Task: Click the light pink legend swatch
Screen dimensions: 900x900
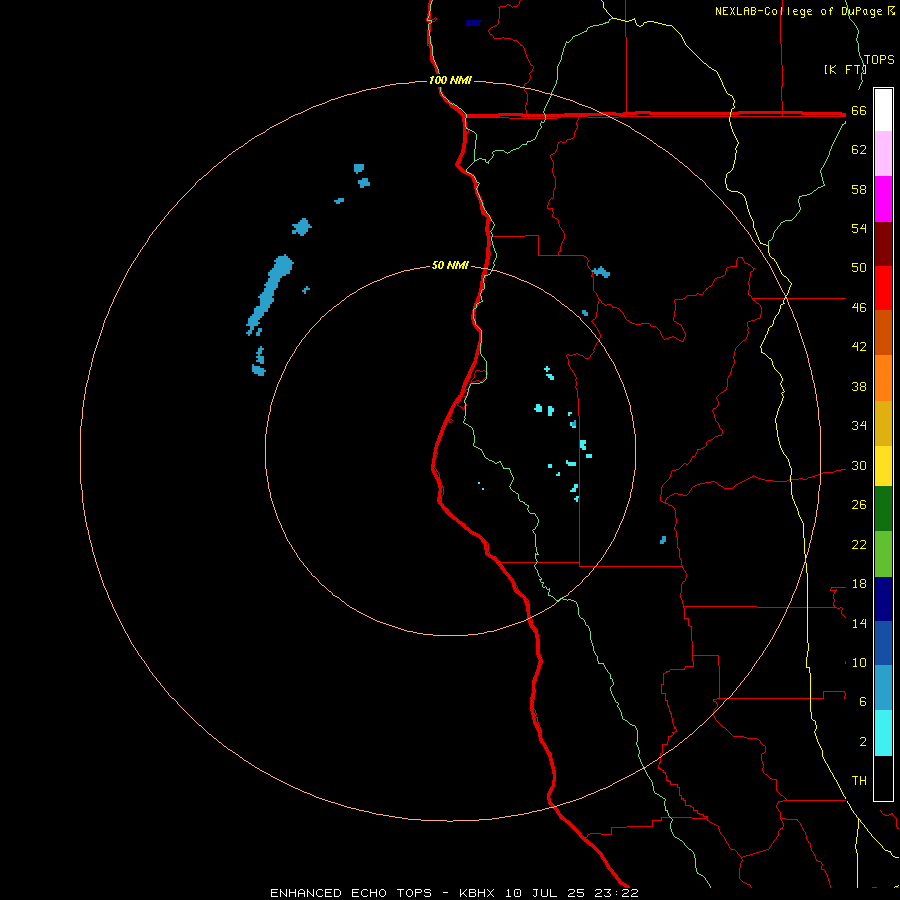Action: pyautogui.click(x=883, y=153)
